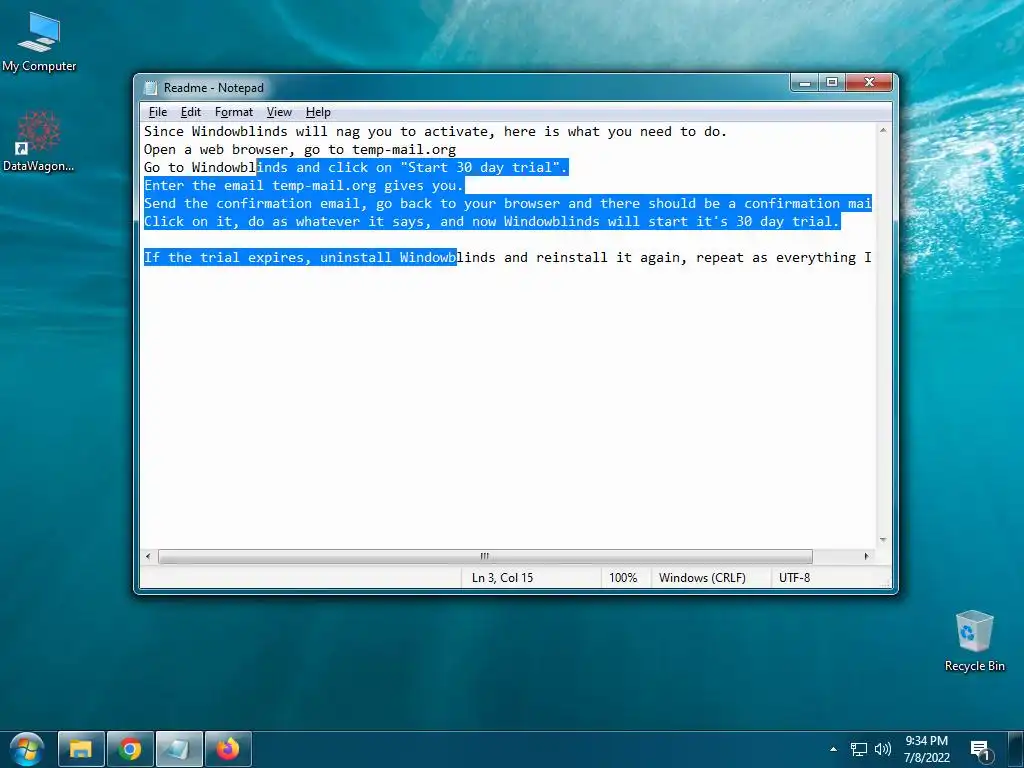Open the network status tray icon
Screen dimensions: 1024x768
click(x=859, y=749)
